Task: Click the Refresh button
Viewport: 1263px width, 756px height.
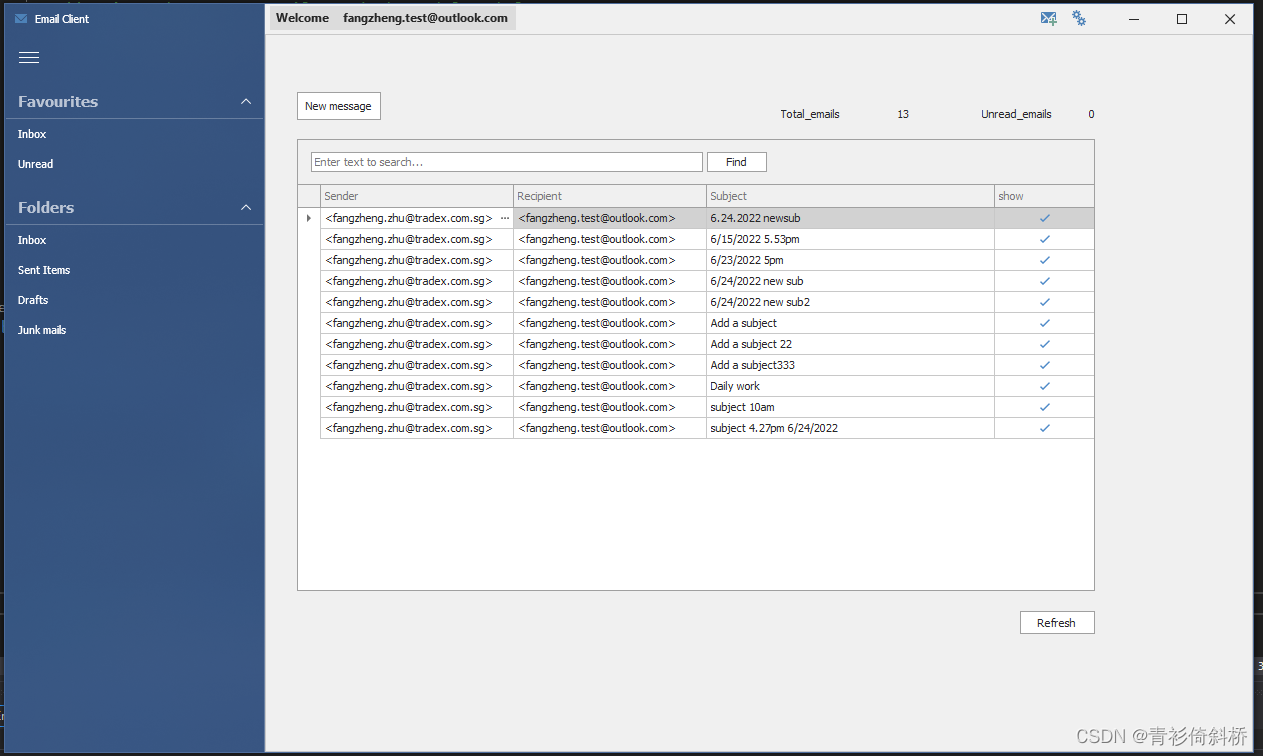Action: tap(1056, 622)
